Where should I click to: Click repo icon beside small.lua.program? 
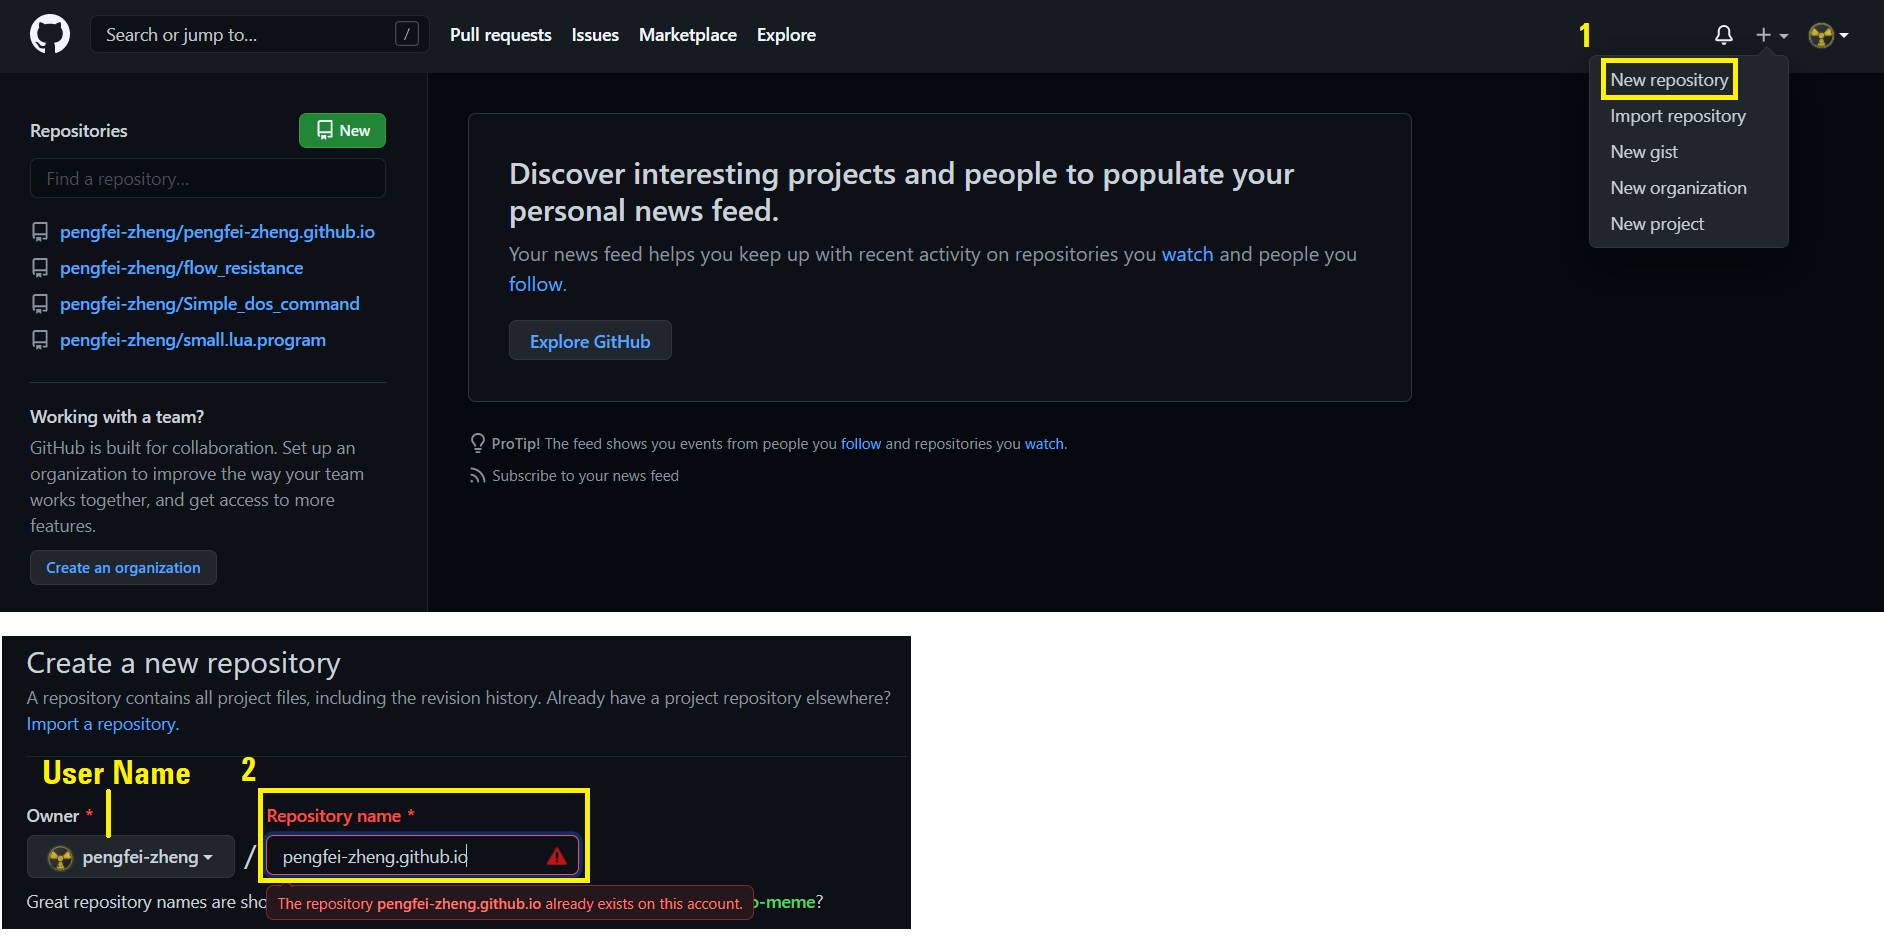[40, 340]
